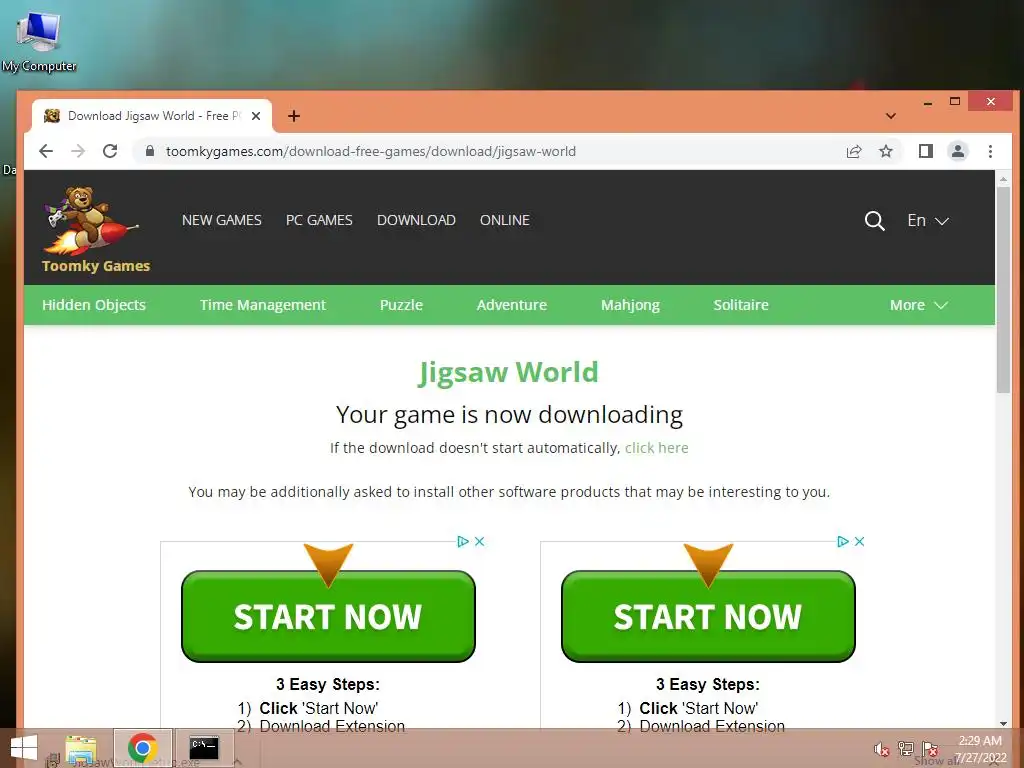Close left ad with X icon
The width and height of the screenshot is (1024, 768).
pyautogui.click(x=479, y=541)
